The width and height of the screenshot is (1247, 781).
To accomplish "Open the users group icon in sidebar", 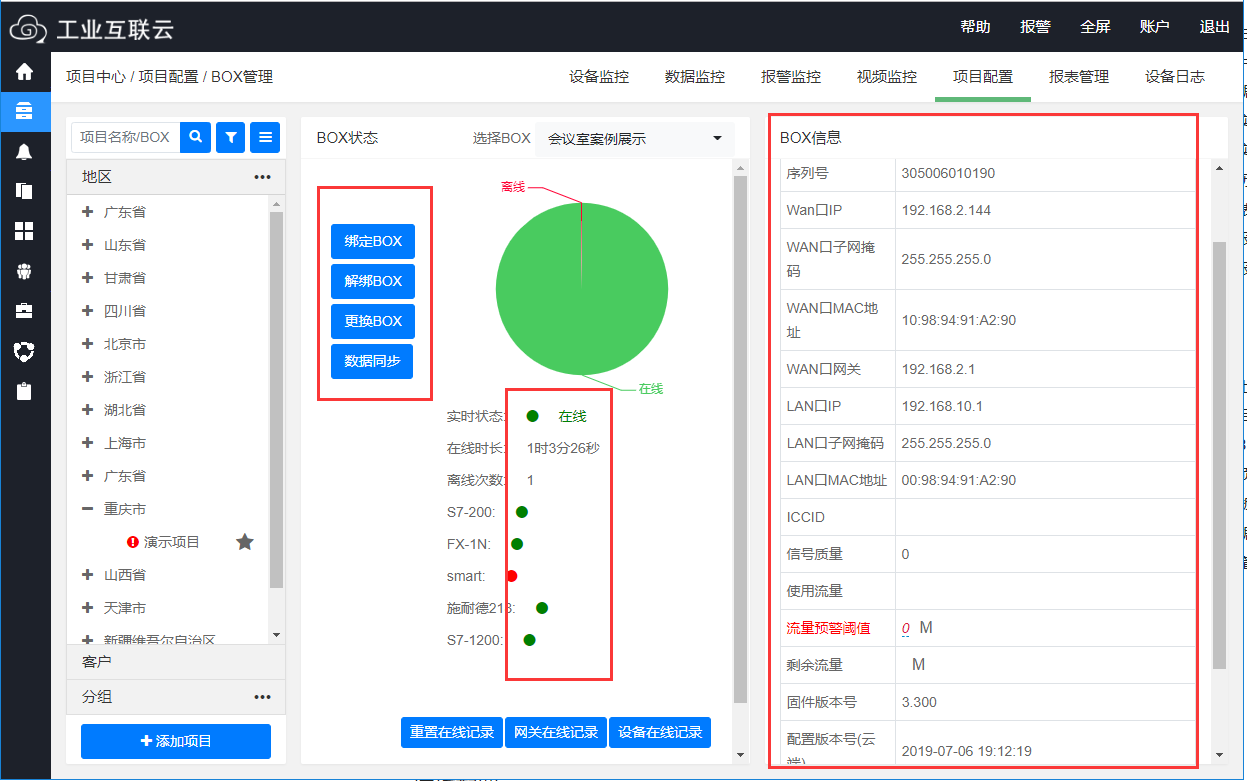I will [24, 271].
